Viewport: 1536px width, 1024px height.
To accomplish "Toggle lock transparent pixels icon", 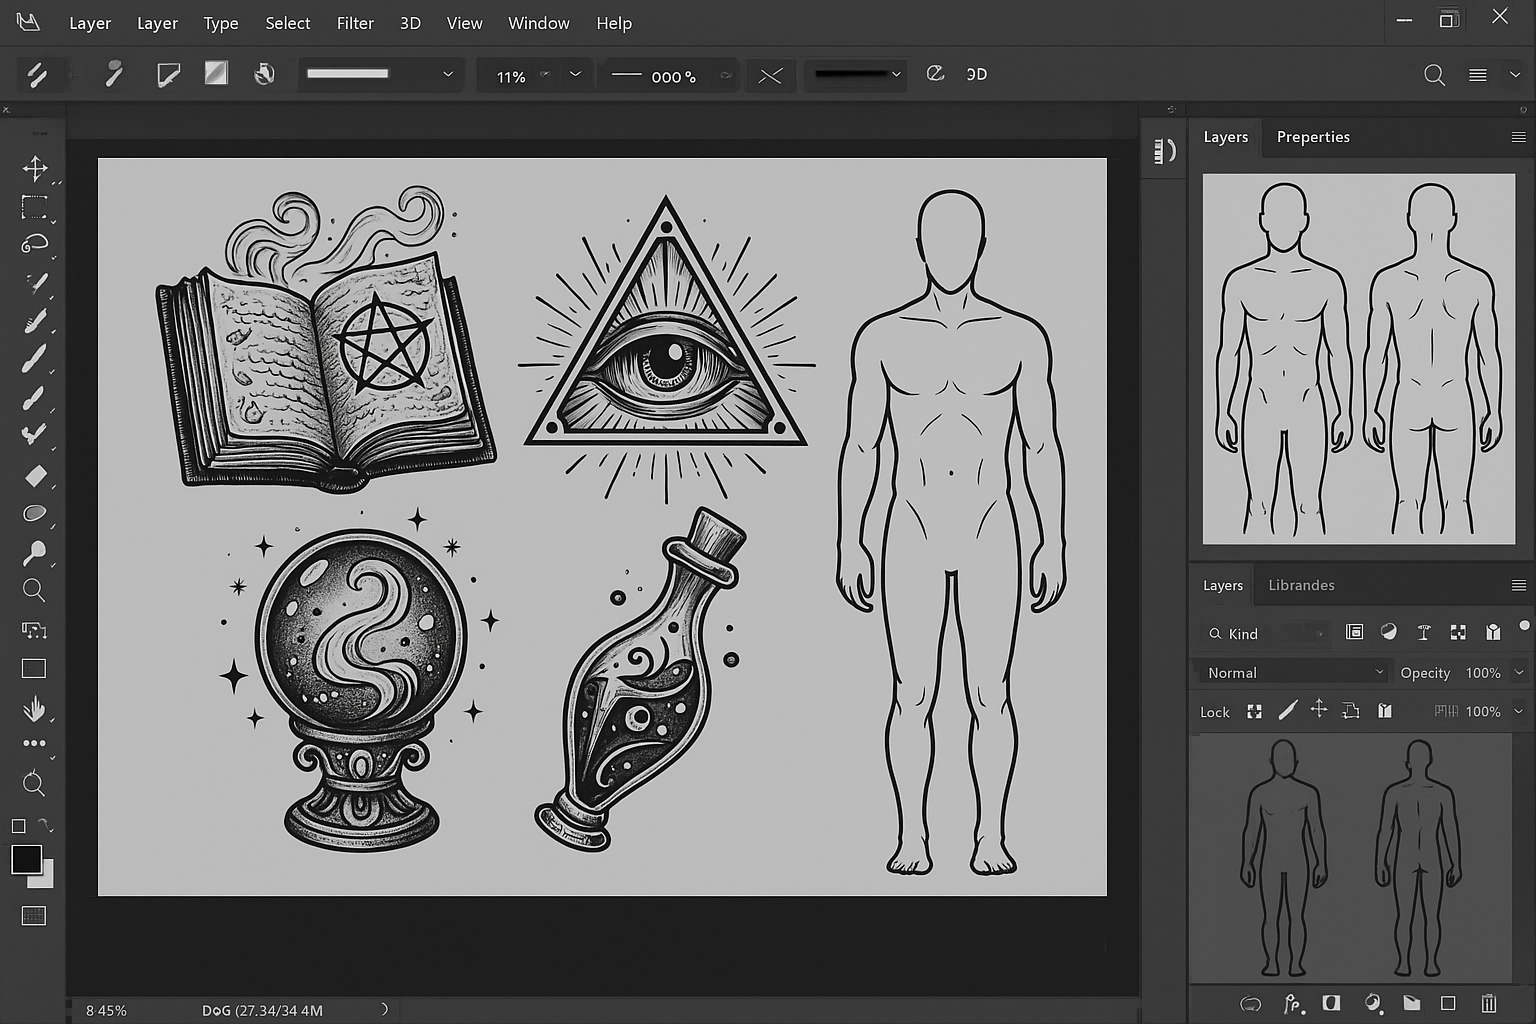I will [x=1254, y=711].
